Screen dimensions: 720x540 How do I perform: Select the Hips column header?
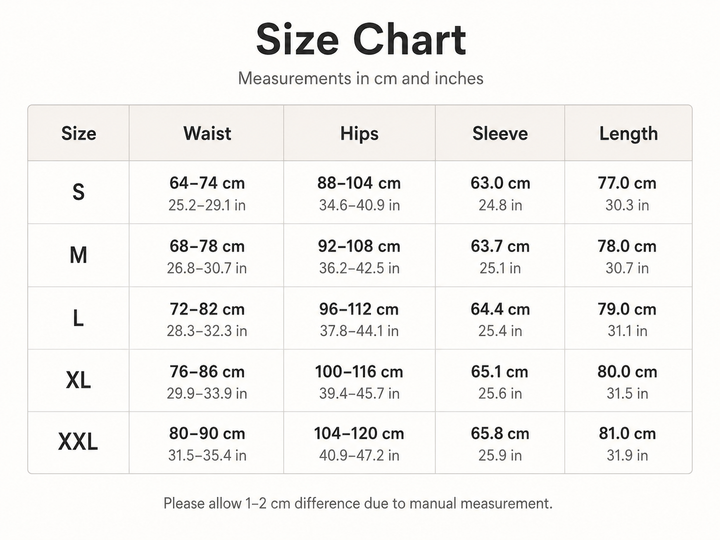click(360, 134)
